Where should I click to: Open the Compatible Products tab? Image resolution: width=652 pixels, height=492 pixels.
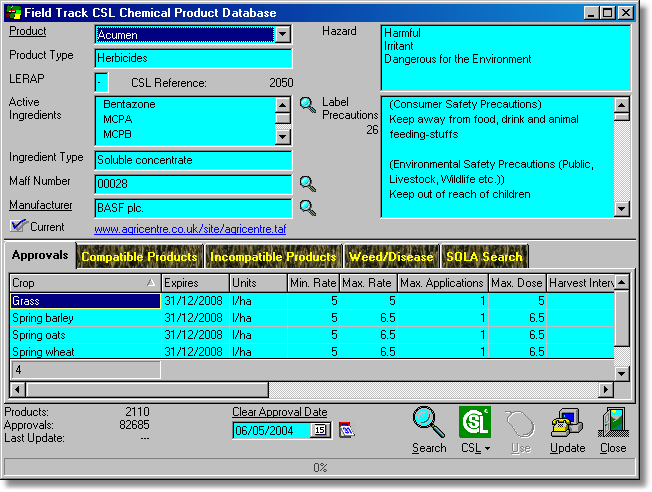(x=139, y=257)
